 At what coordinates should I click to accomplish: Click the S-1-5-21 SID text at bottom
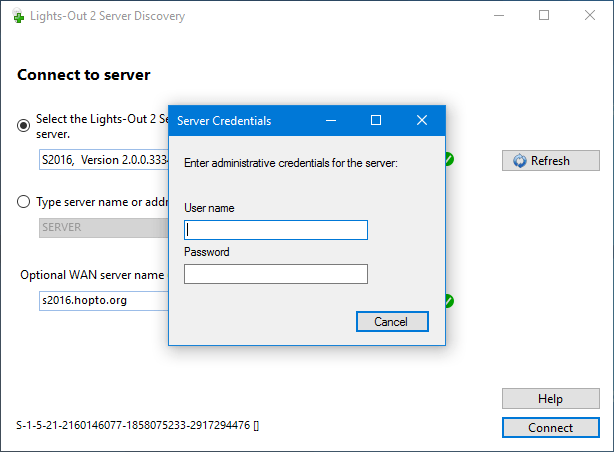[137, 425]
